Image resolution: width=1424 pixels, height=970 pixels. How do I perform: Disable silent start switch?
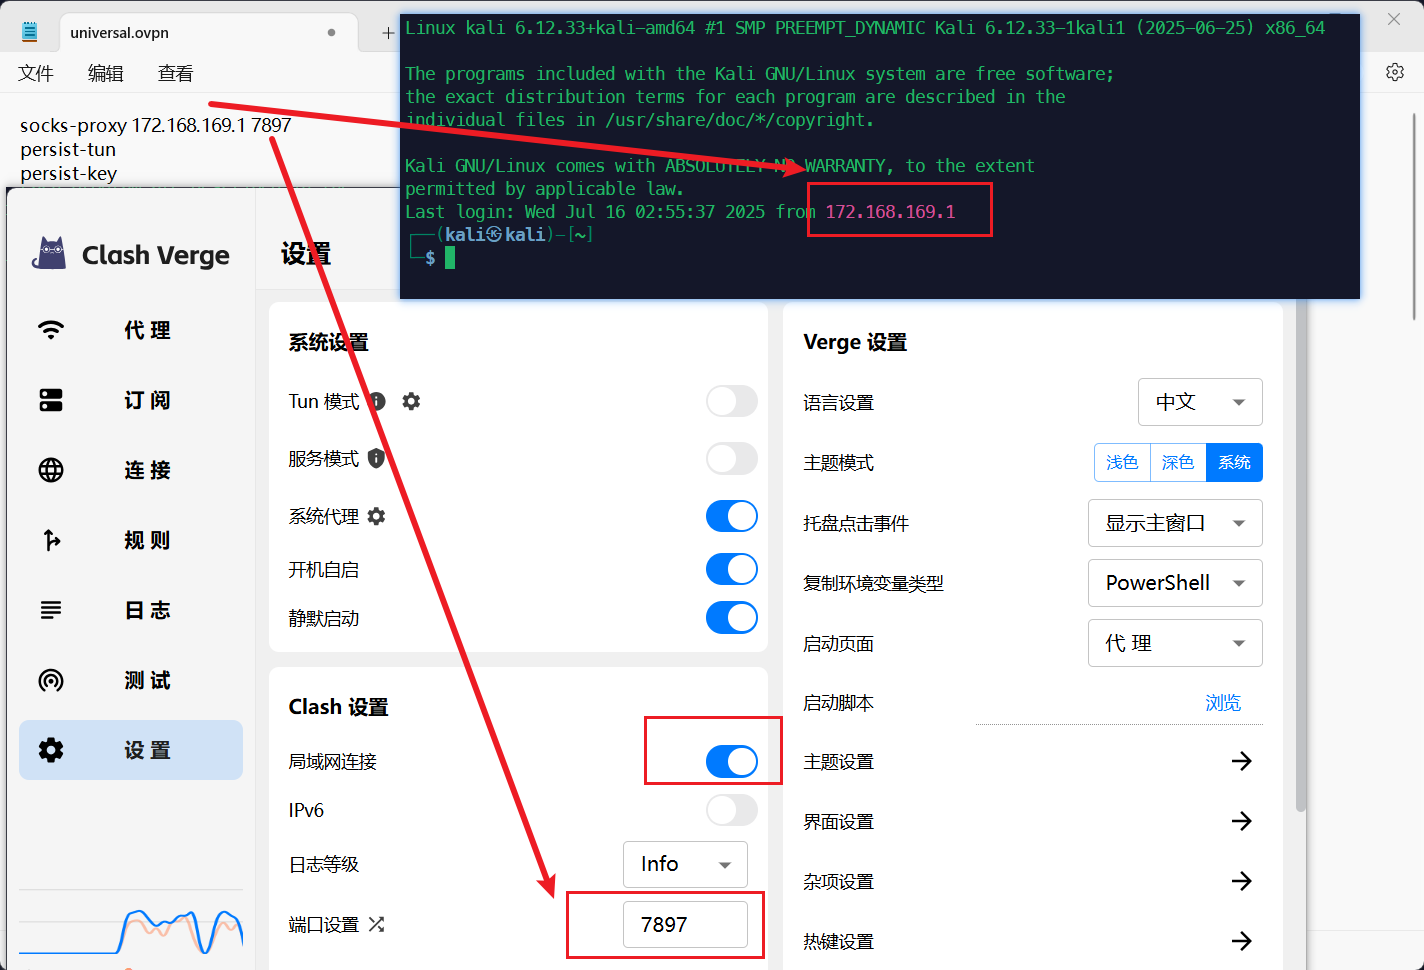pyautogui.click(x=732, y=618)
